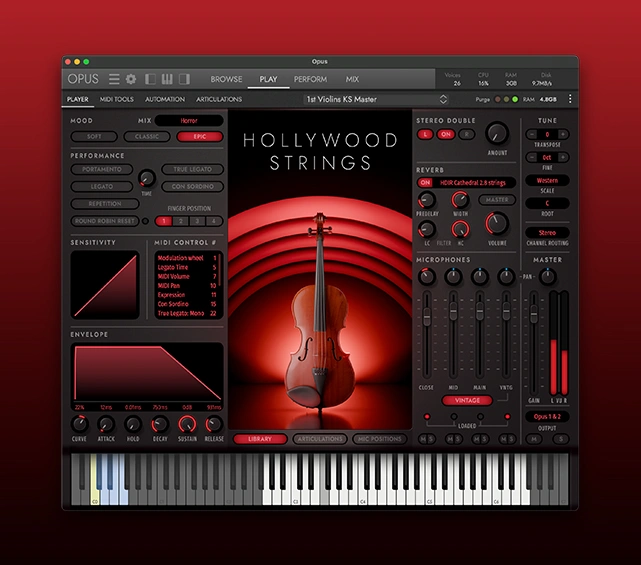Open the Stereo channel routing dropdown
This screenshot has width=641, height=565.
pyautogui.click(x=547, y=233)
